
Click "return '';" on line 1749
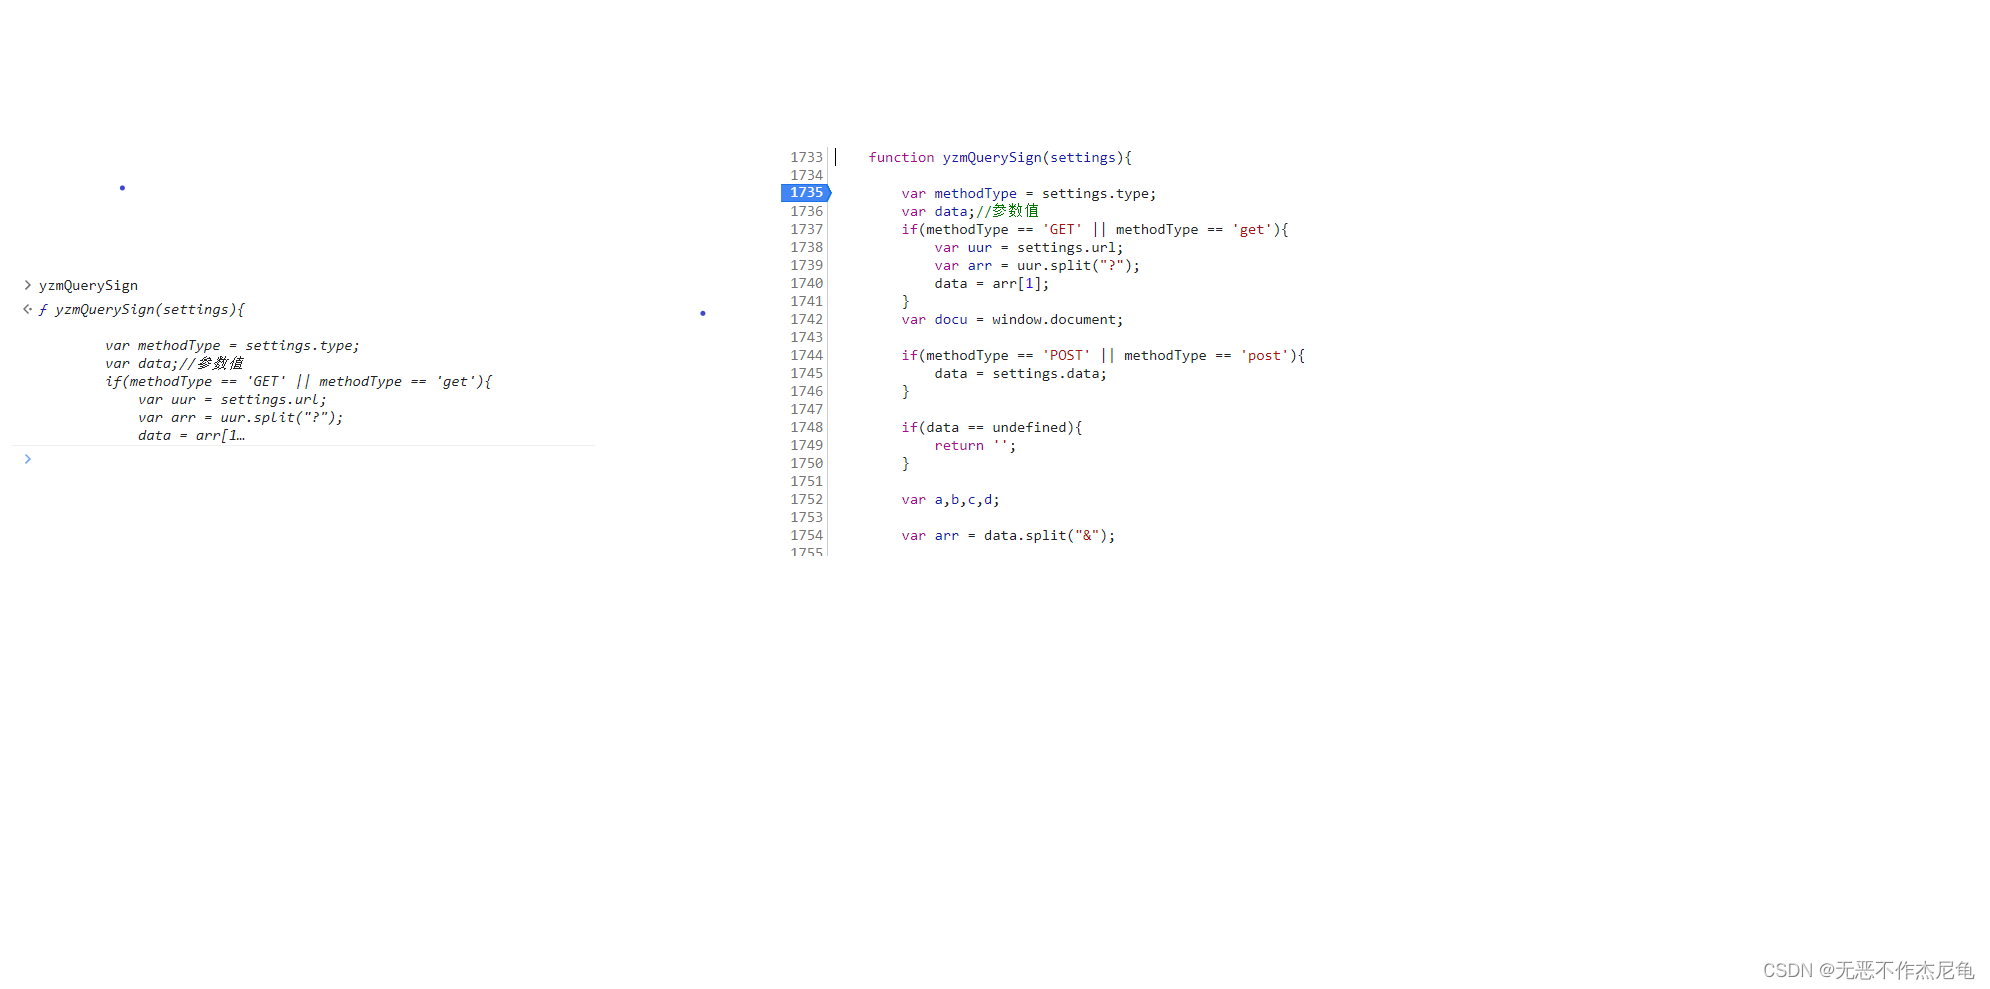(x=975, y=445)
